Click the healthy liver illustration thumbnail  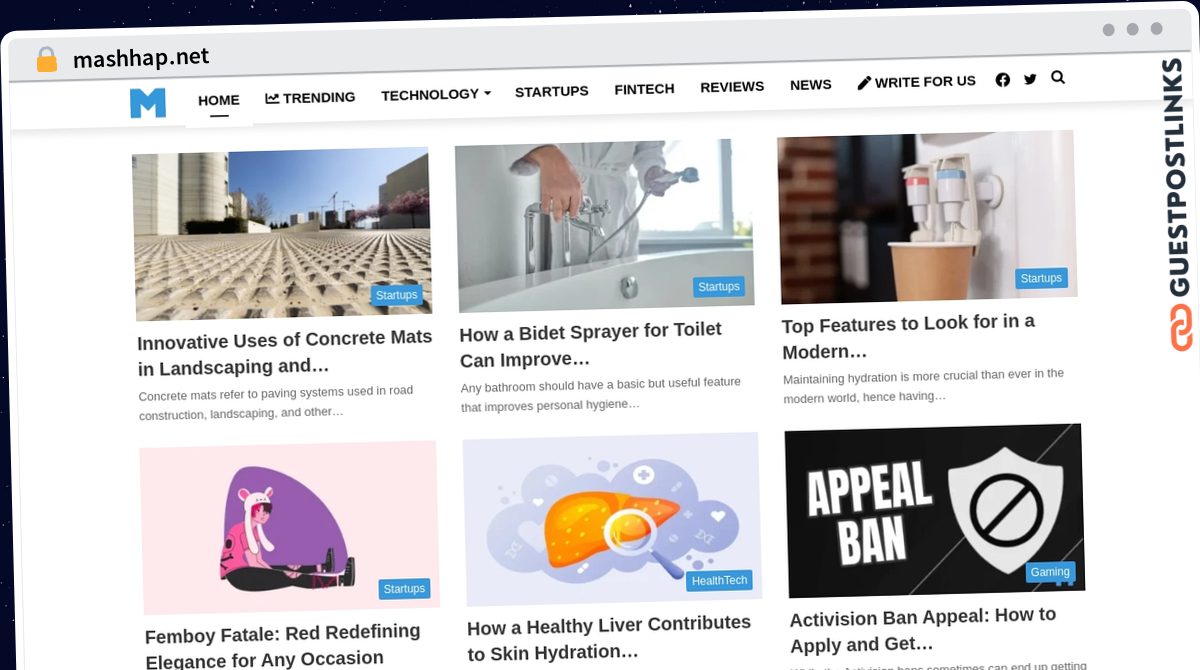point(612,518)
